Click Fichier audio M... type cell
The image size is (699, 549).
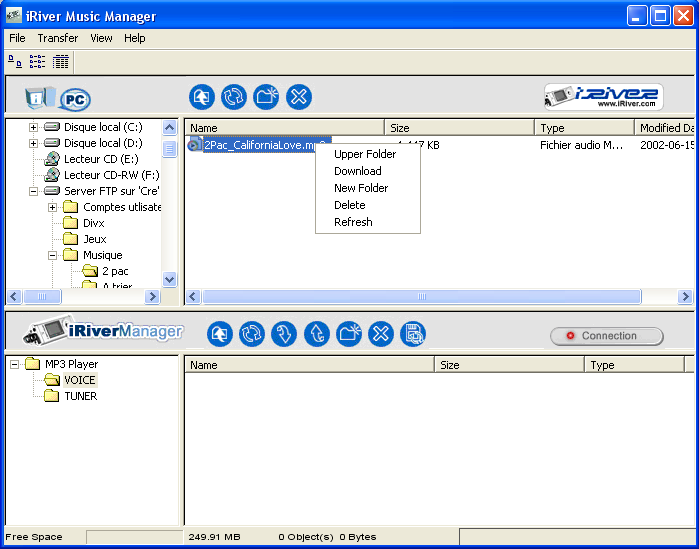581,145
